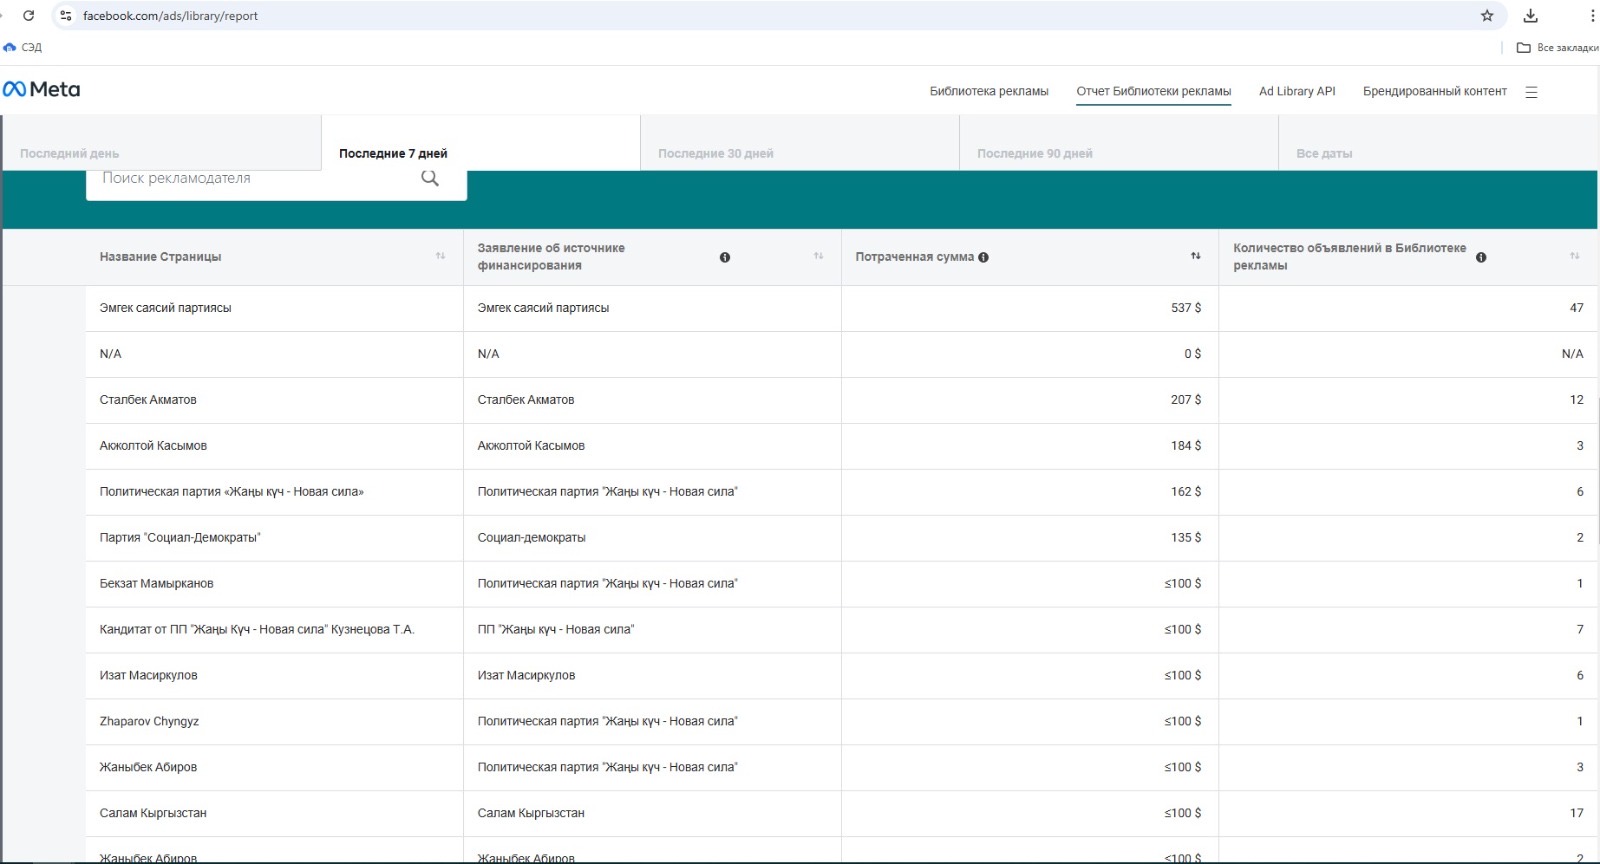Click the advertiser search magnifier icon

[x=430, y=178]
